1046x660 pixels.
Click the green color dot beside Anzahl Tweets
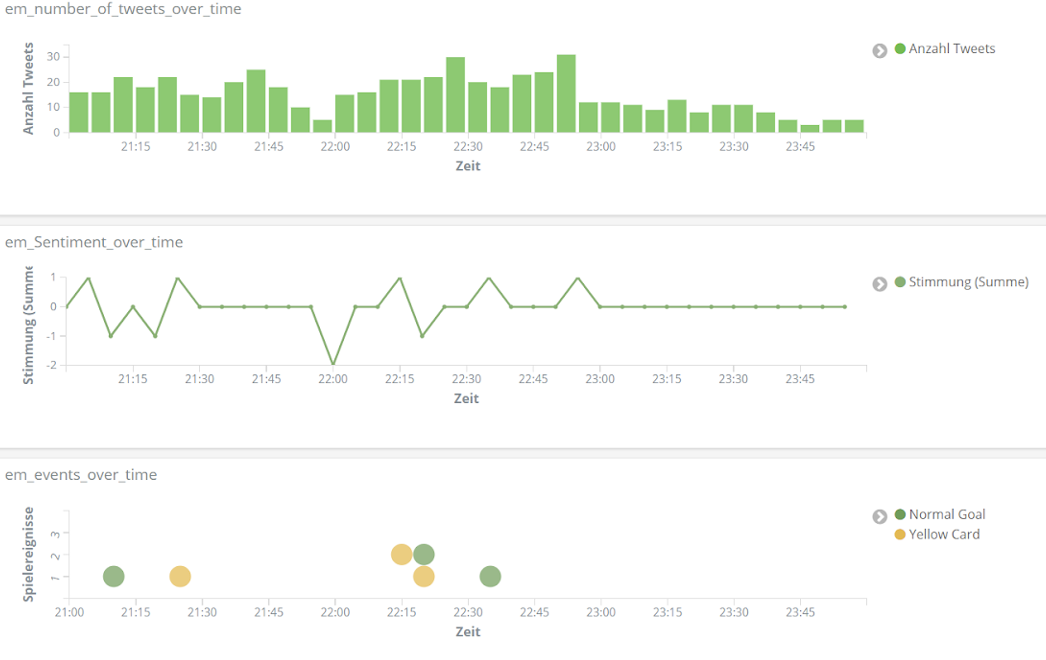click(900, 49)
